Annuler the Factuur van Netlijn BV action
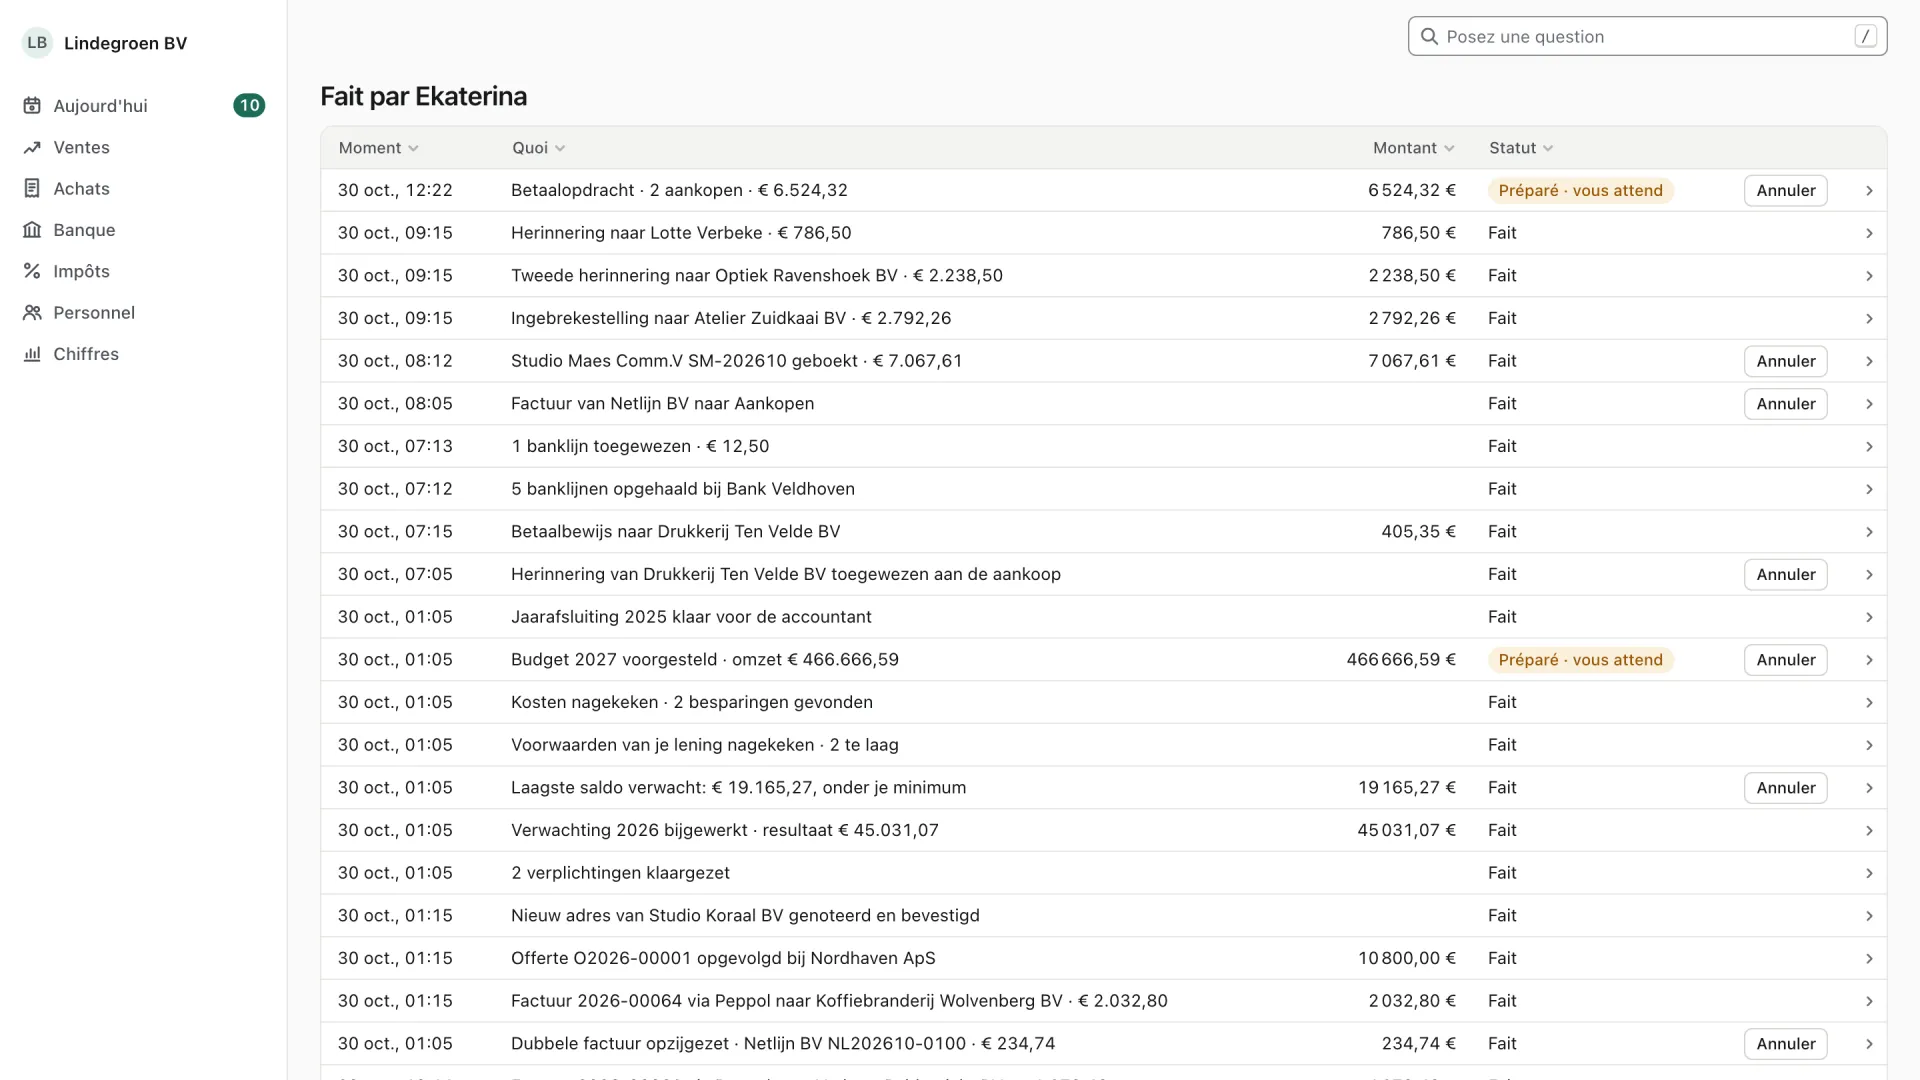Screen dimensions: 1920x1080 (1785, 404)
